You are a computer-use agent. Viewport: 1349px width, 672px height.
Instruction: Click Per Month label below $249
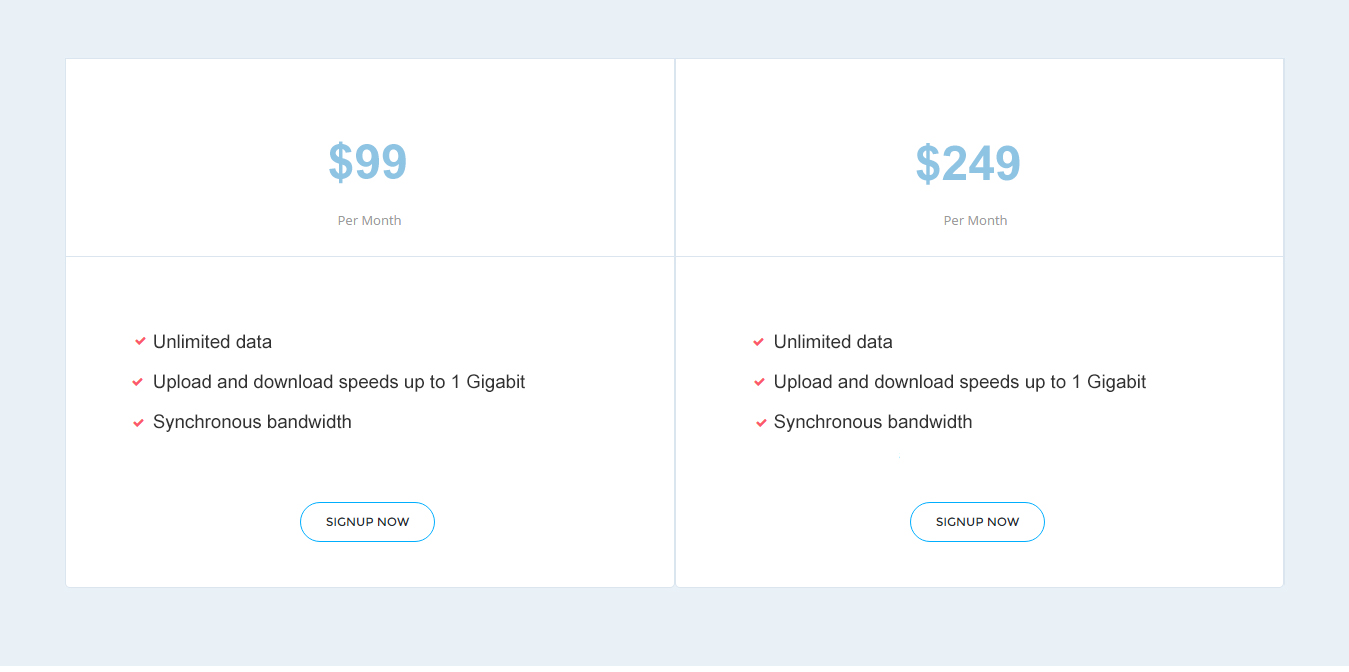tap(975, 221)
